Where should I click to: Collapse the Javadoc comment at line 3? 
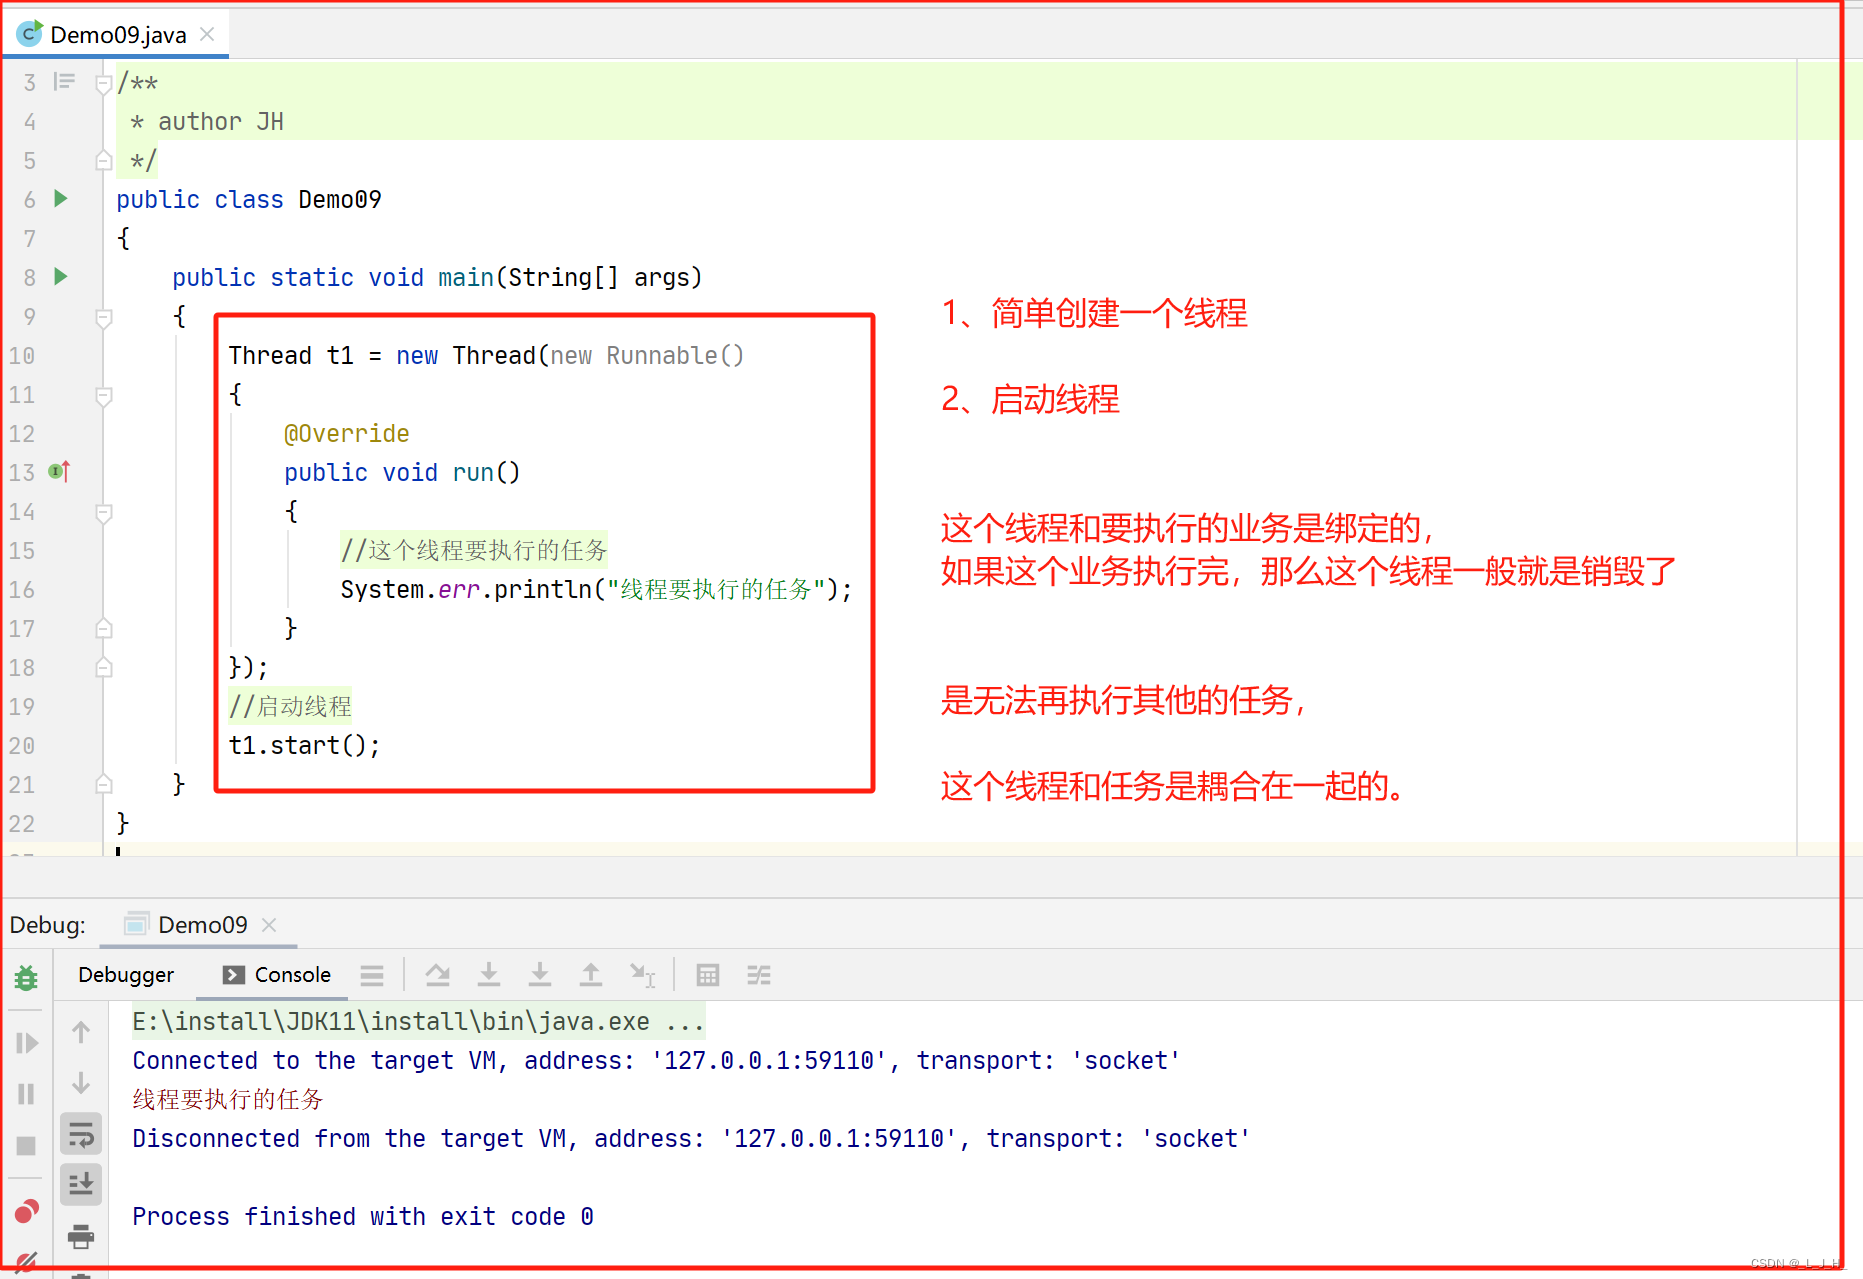(103, 84)
